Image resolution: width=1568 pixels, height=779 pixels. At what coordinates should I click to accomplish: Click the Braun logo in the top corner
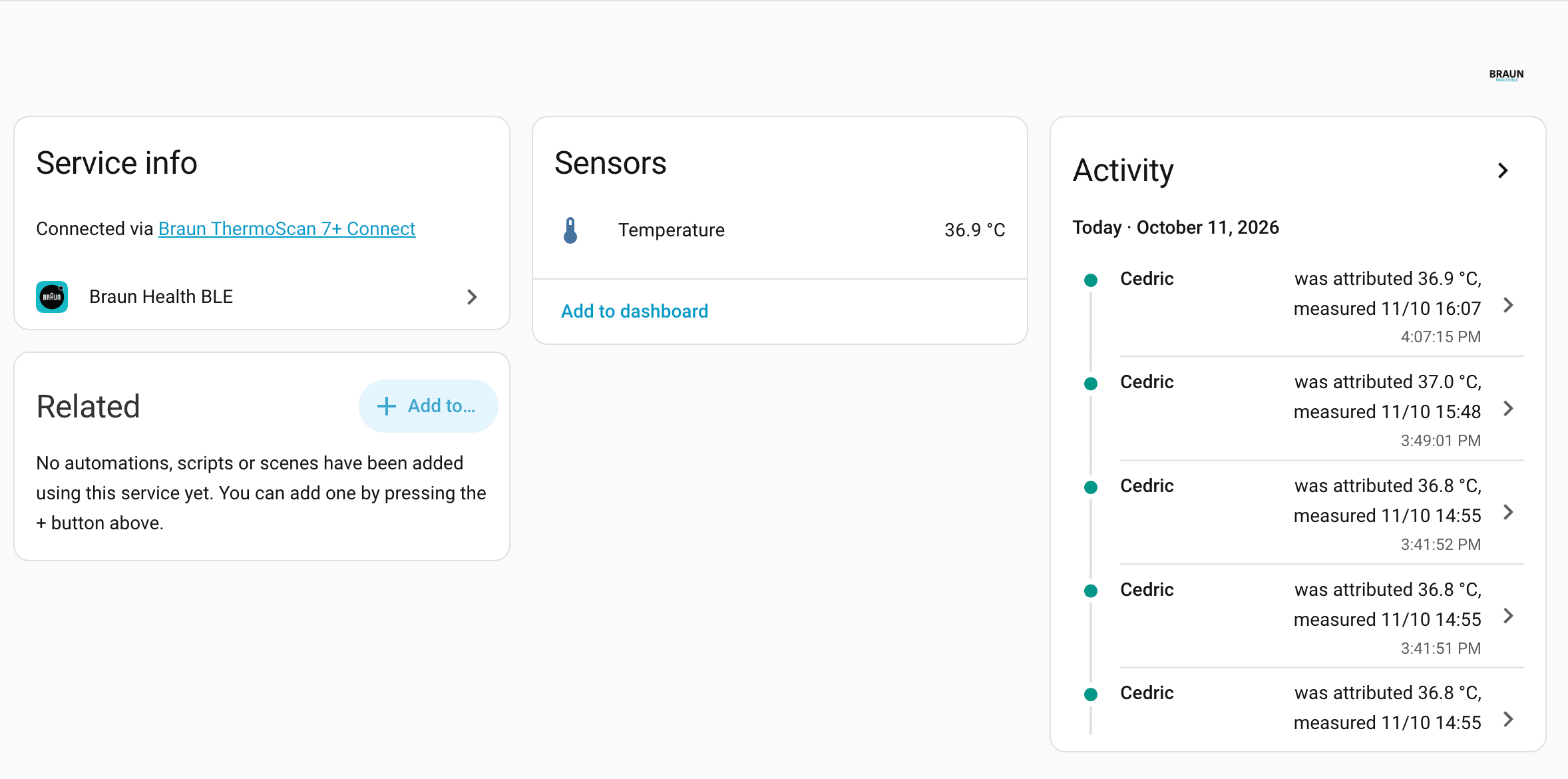[1506, 75]
